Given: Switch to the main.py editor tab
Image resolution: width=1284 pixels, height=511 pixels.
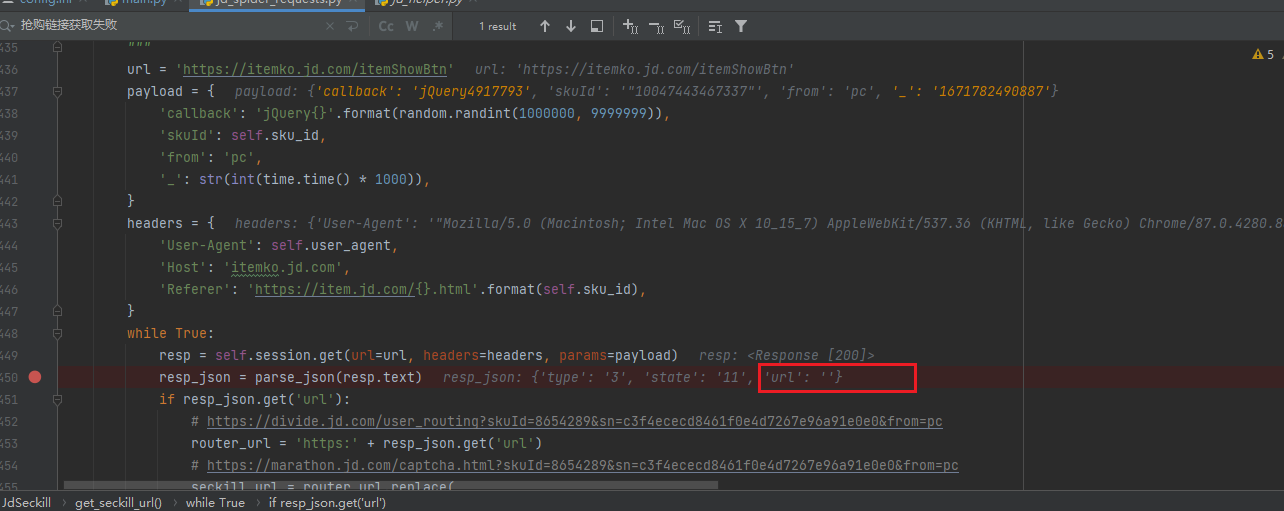Looking at the screenshot, I should click(142, 3).
